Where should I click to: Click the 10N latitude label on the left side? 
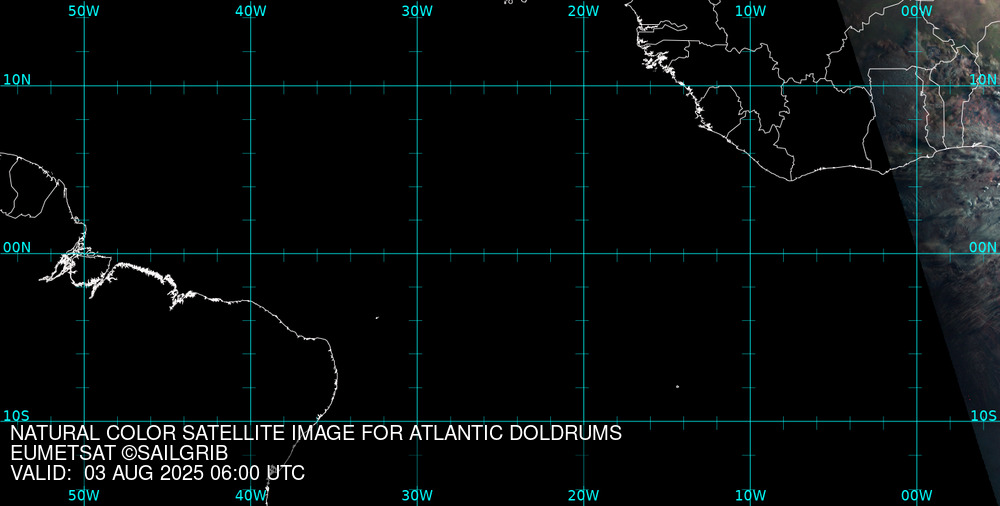[17, 80]
